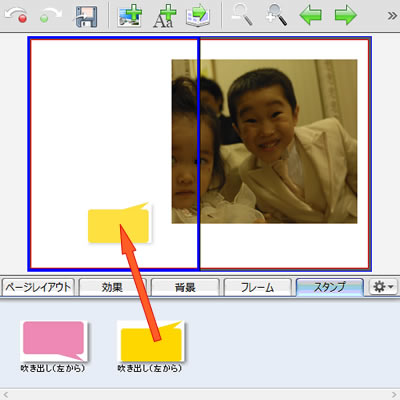400x400 pixels.
Task: Click the children photo on the page
Action: click(264, 141)
